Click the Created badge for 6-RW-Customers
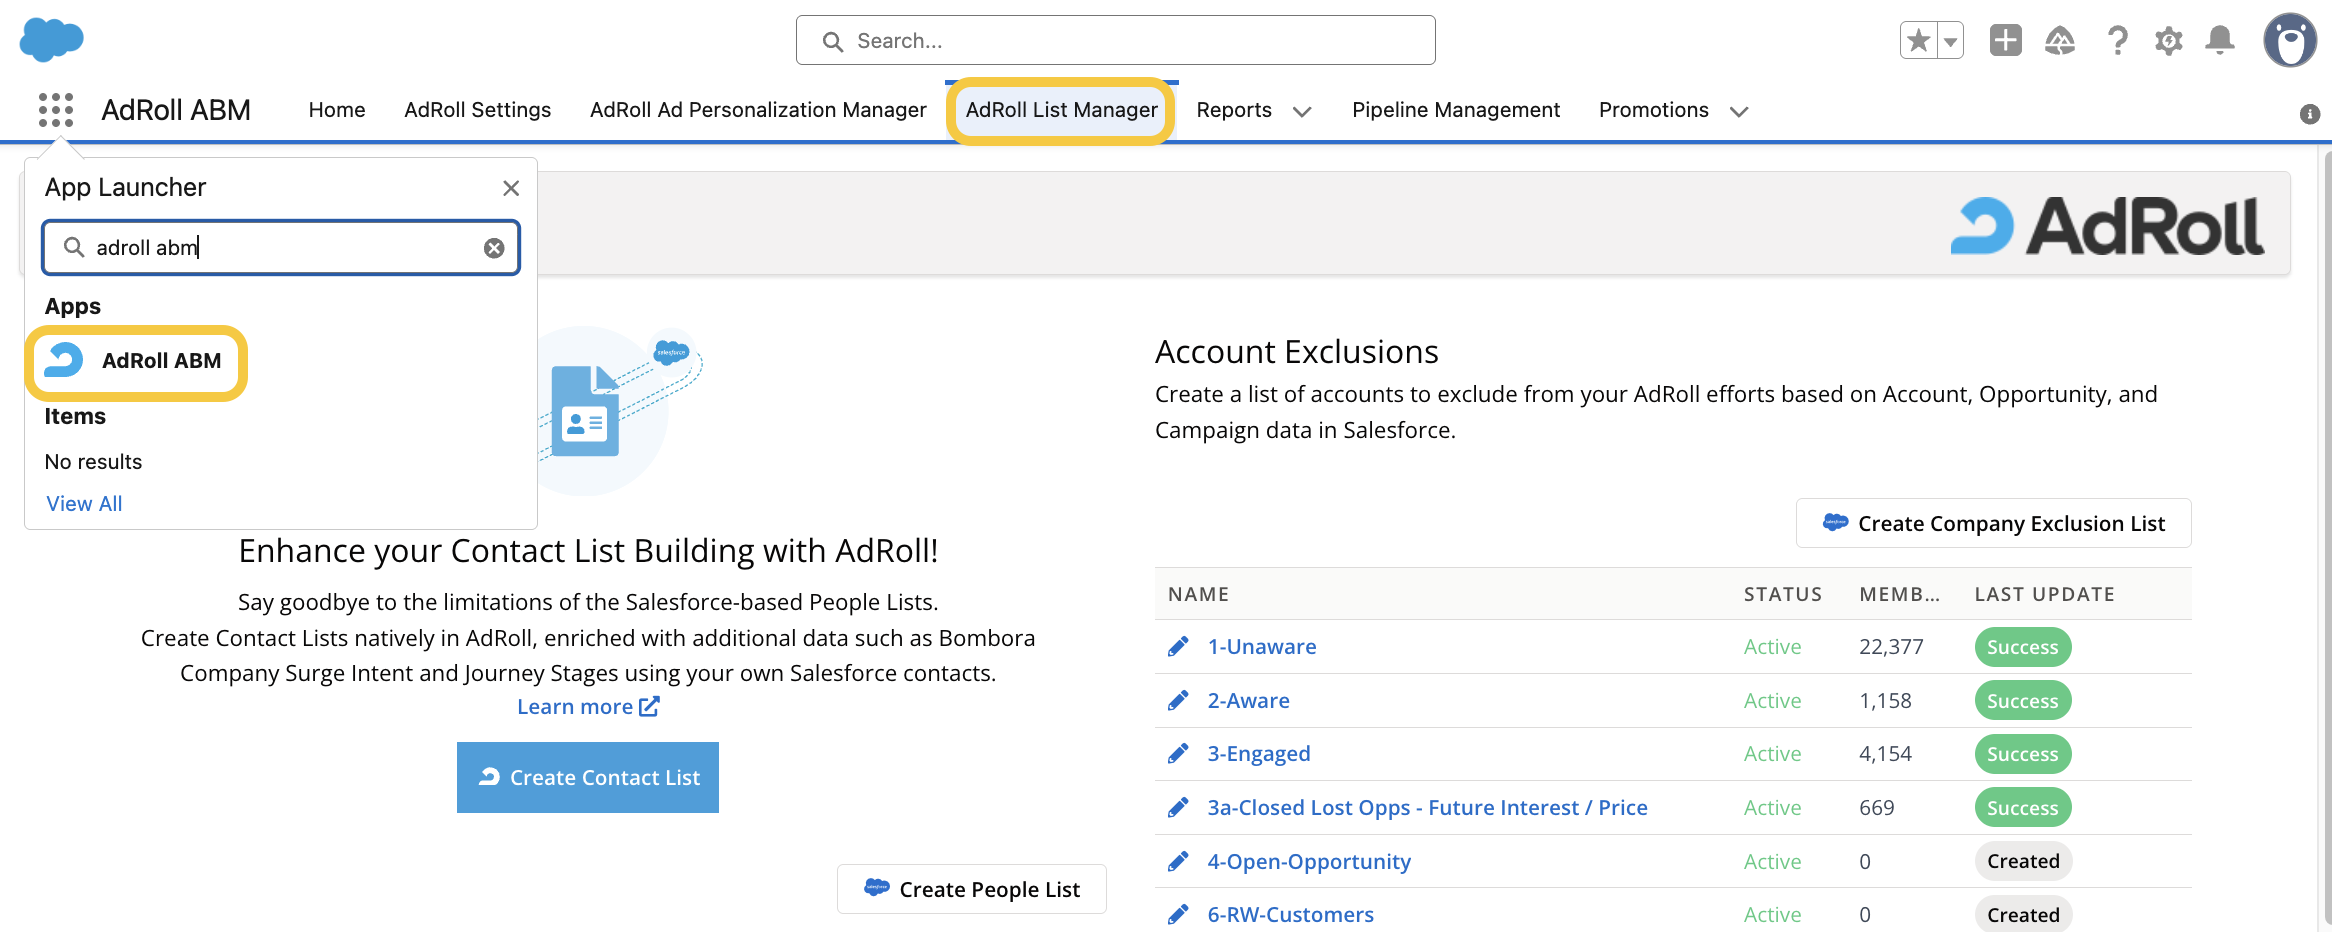This screenshot has width=2332, height=932. click(x=2023, y=915)
